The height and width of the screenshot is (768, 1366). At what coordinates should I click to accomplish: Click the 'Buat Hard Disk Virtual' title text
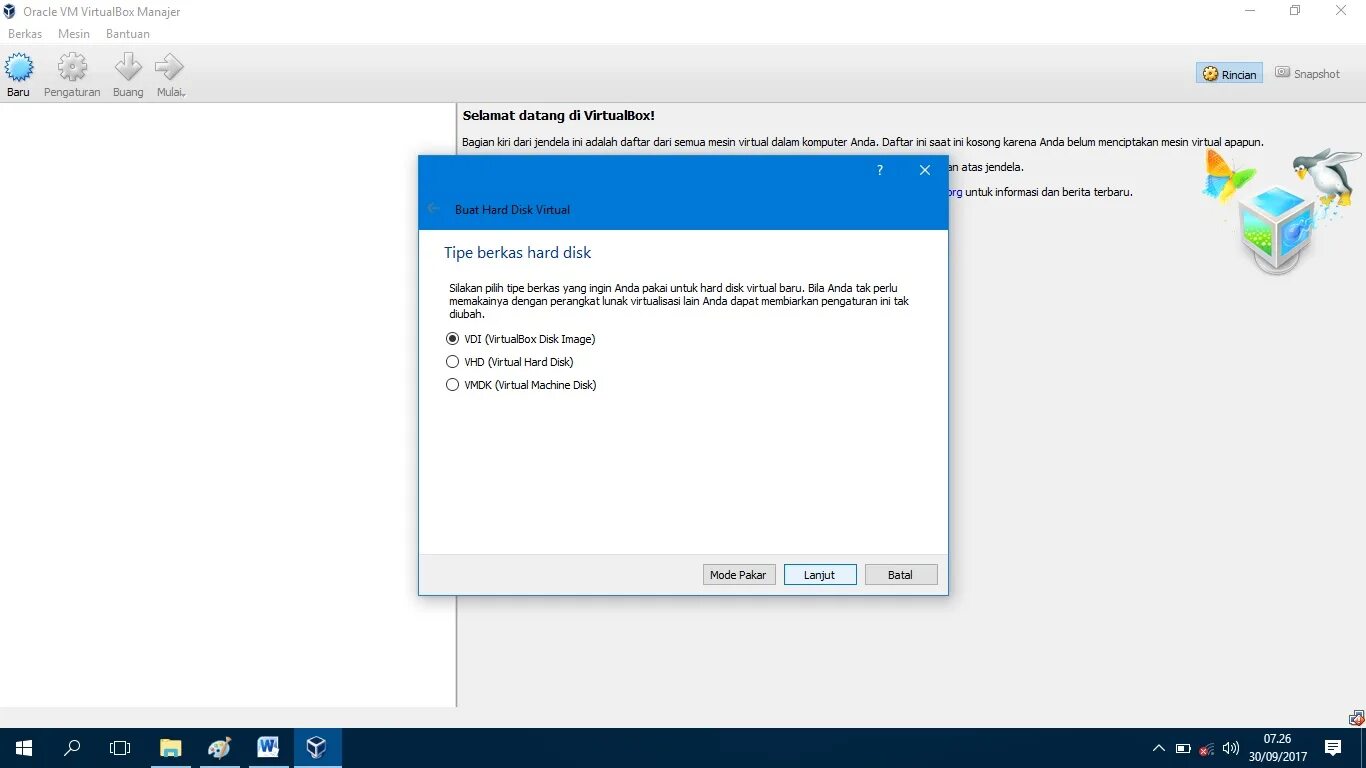point(512,210)
